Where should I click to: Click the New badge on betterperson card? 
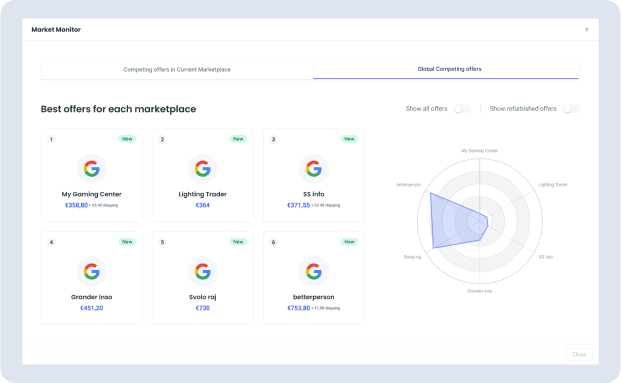click(349, 242)
